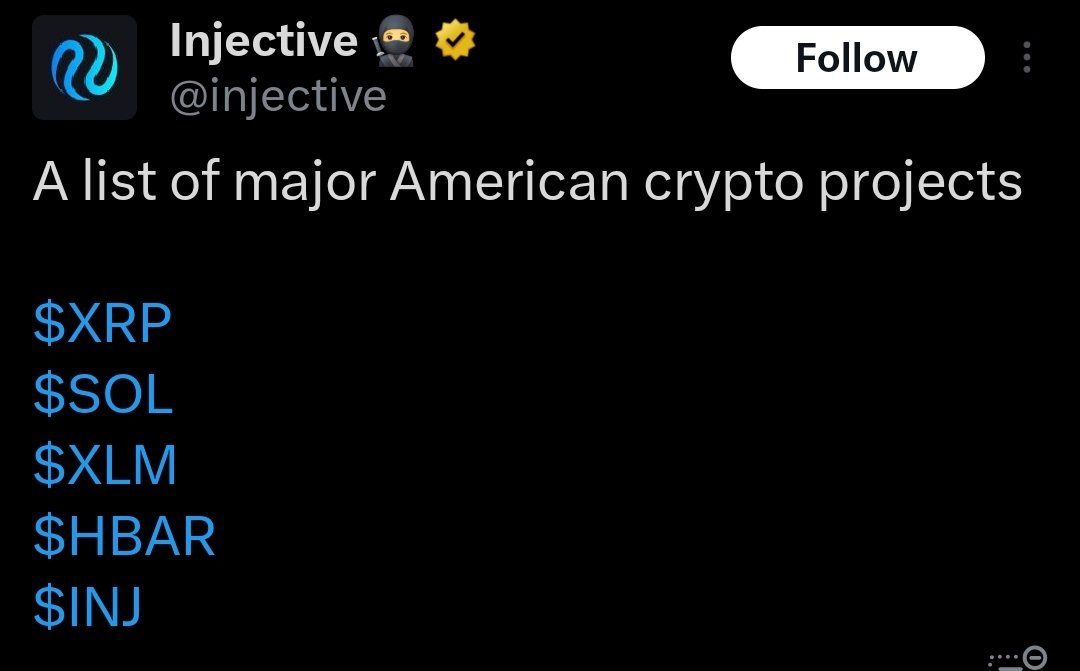Click the circled minus icon at bottom right
Image resolution: width=1080 pixels, height=671 pixels.
(1035, 657)
